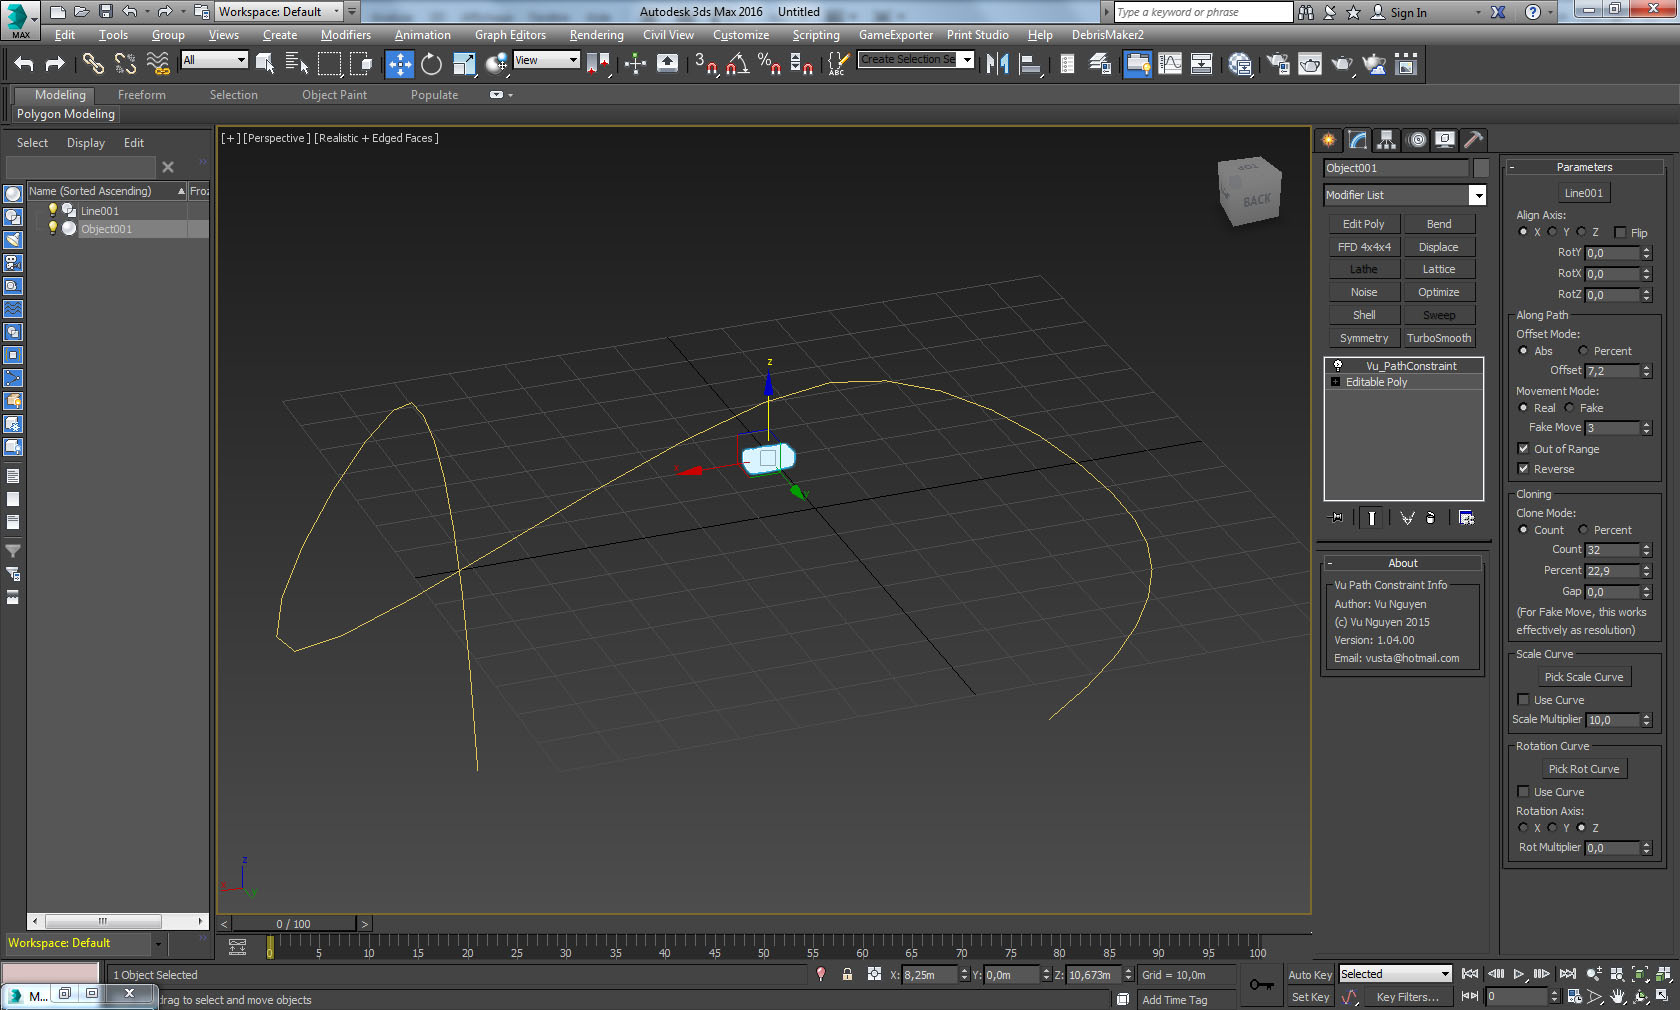This screenshot has height=1010, width=1680.
Task: Open the Schematic View
Action: [x=1201, y=64]
